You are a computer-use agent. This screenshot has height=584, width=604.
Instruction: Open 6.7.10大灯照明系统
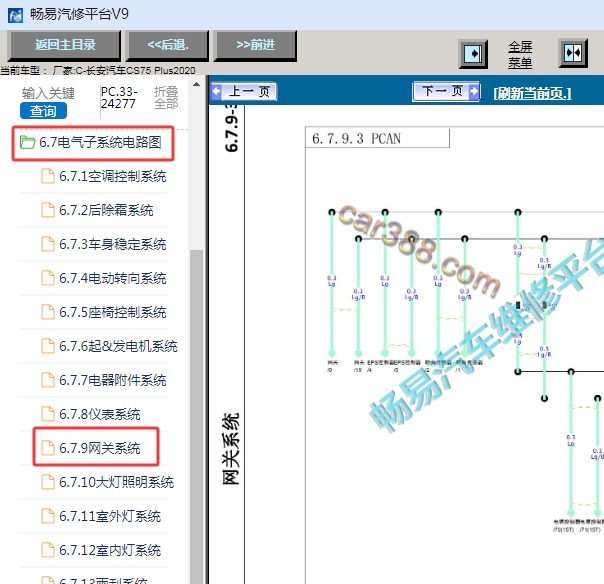pos(116,482)
